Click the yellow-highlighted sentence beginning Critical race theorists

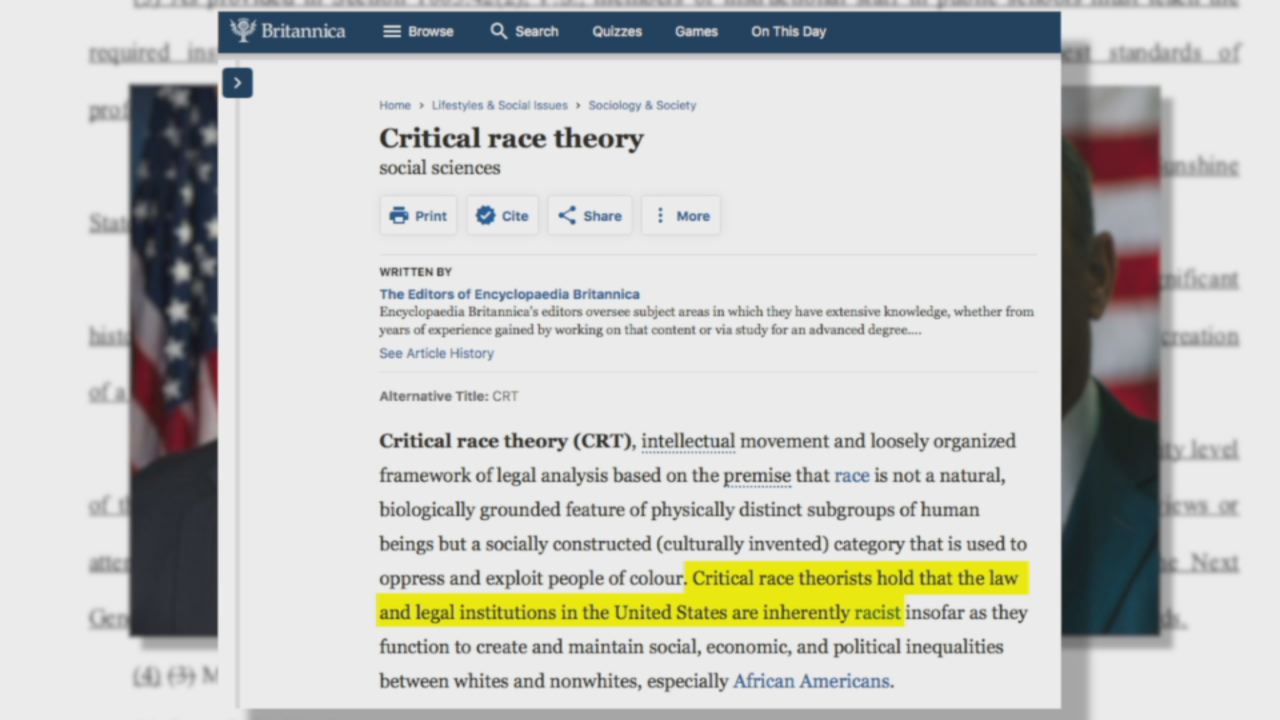click(x=702, y=595)
